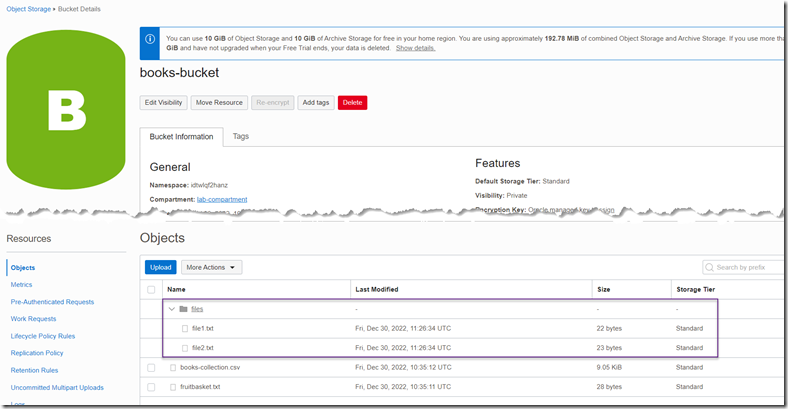This screenshot has width=788, height=409.
Task: Click the files folder icon
Action: coord(184,309)
